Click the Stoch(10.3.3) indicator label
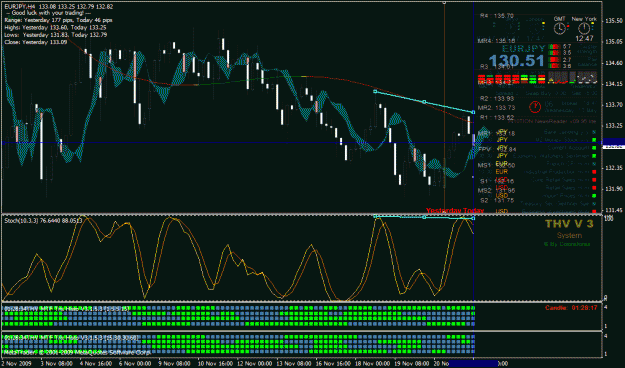The width and height of the screenshot is (625, 368). pyautogui.click(x=43, y=220)
